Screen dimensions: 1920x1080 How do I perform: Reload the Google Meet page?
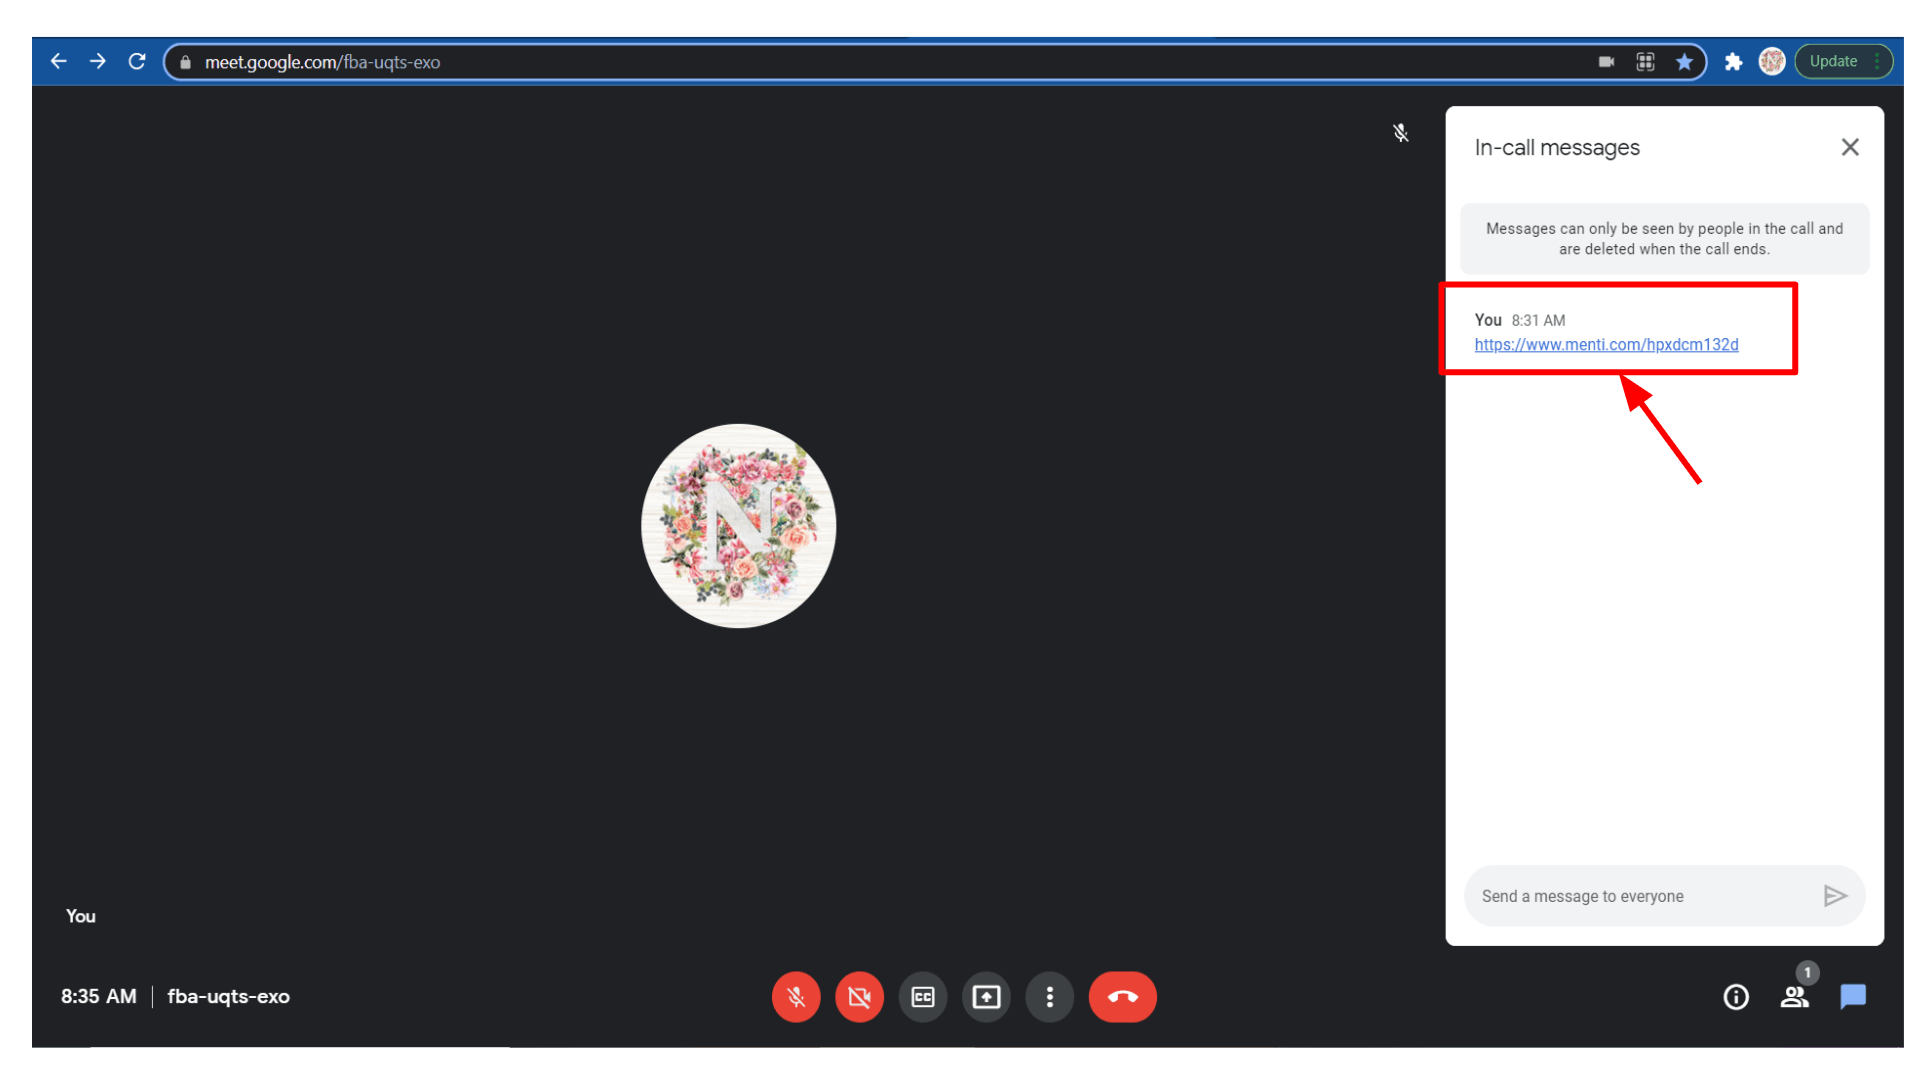click(x=137, y=62)
